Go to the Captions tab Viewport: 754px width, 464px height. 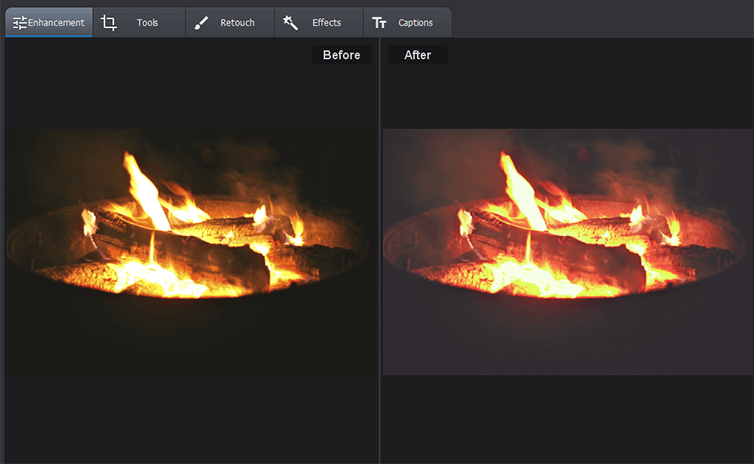[x=408, y=22]
